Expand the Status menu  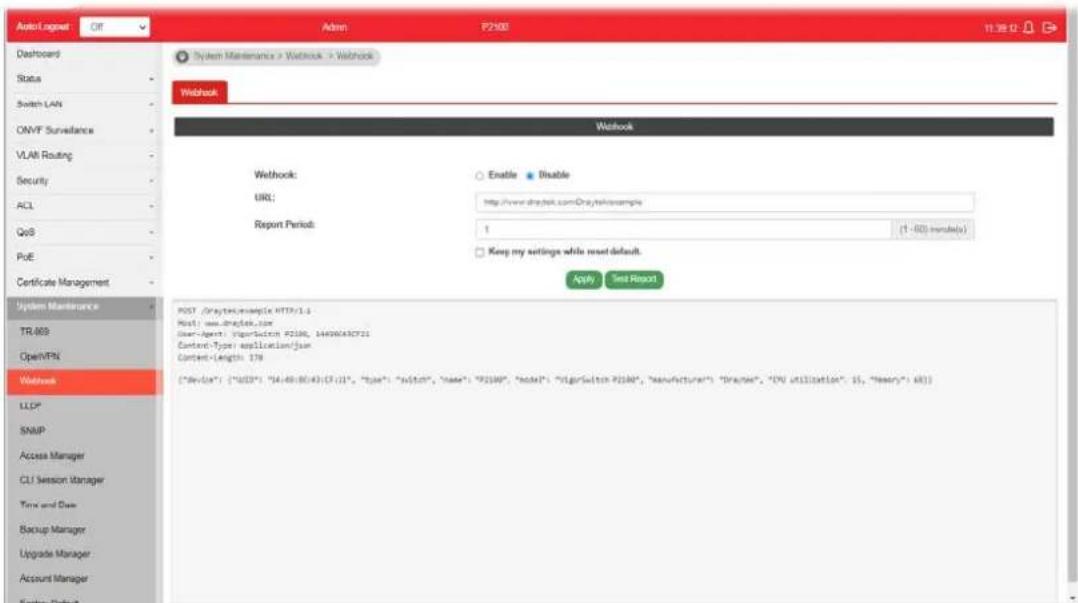84,79
